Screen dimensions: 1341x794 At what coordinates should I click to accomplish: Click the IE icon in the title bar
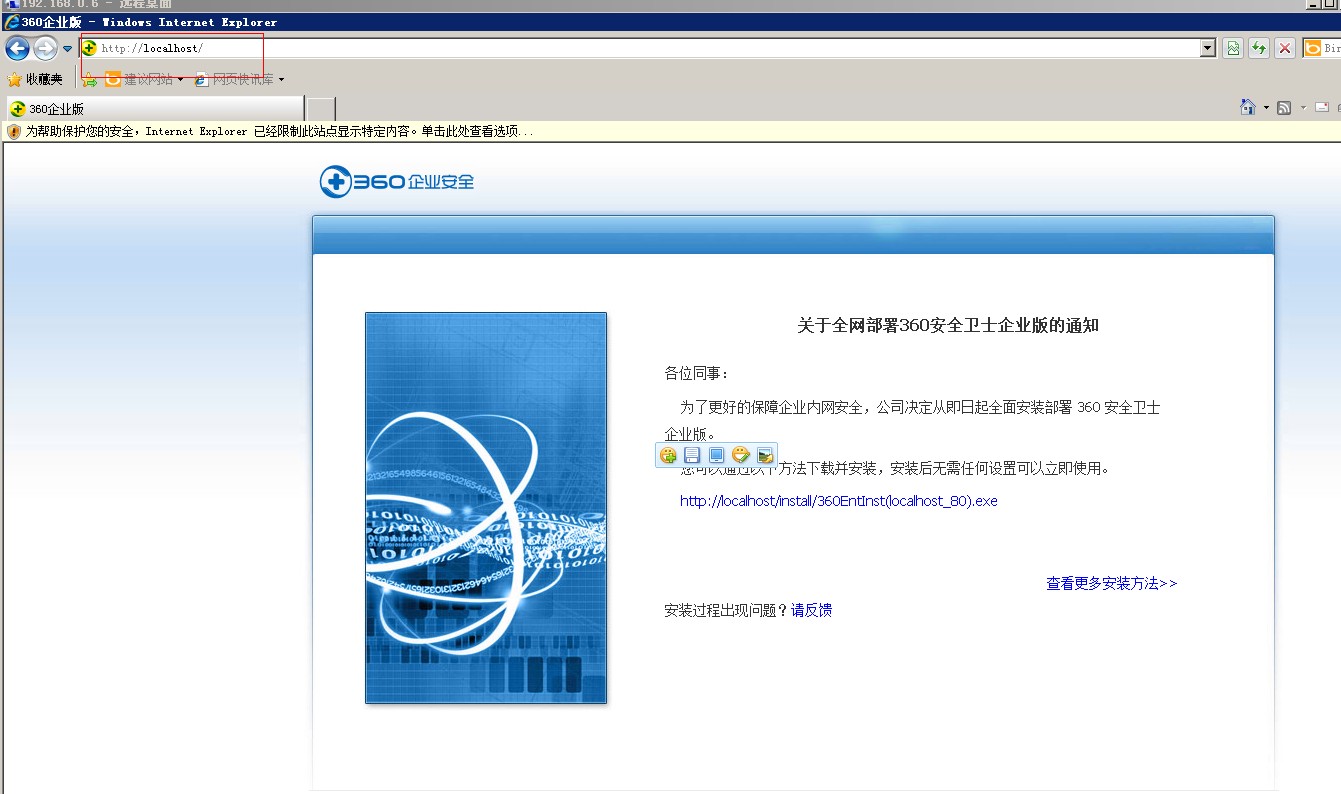[x=11, y=22]
